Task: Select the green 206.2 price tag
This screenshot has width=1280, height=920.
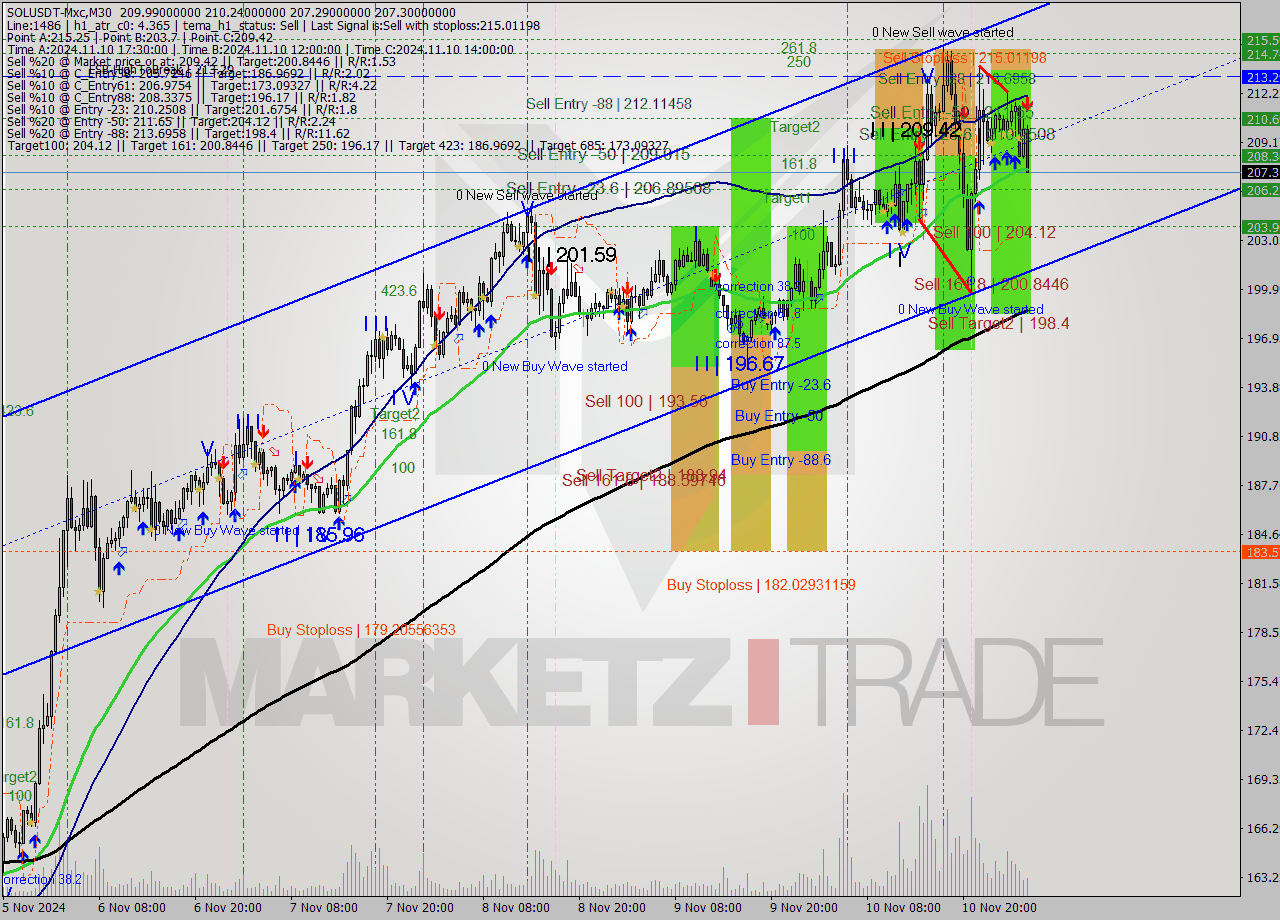Action: 1260,189
